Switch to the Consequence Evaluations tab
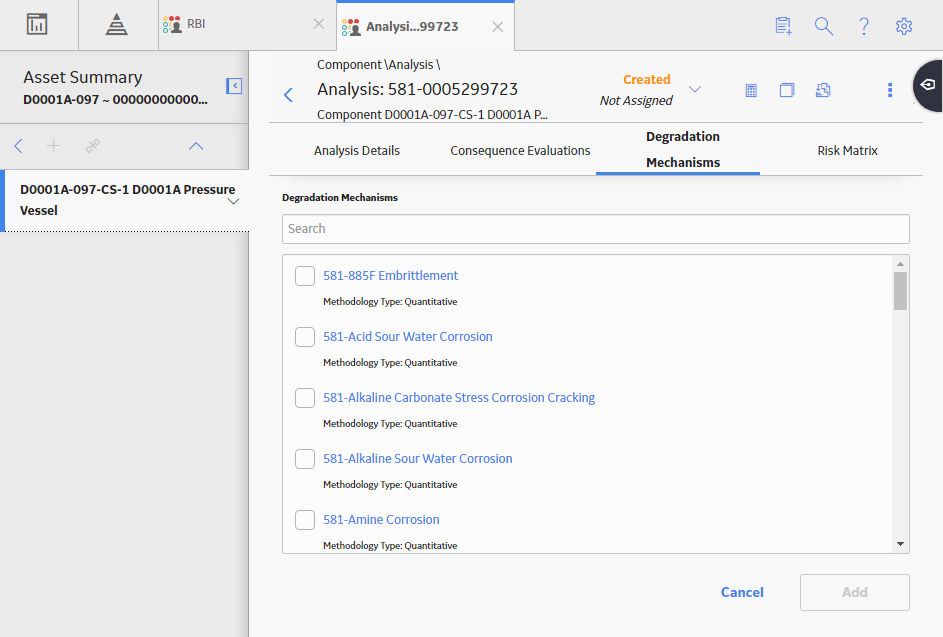 pos(520,150)
